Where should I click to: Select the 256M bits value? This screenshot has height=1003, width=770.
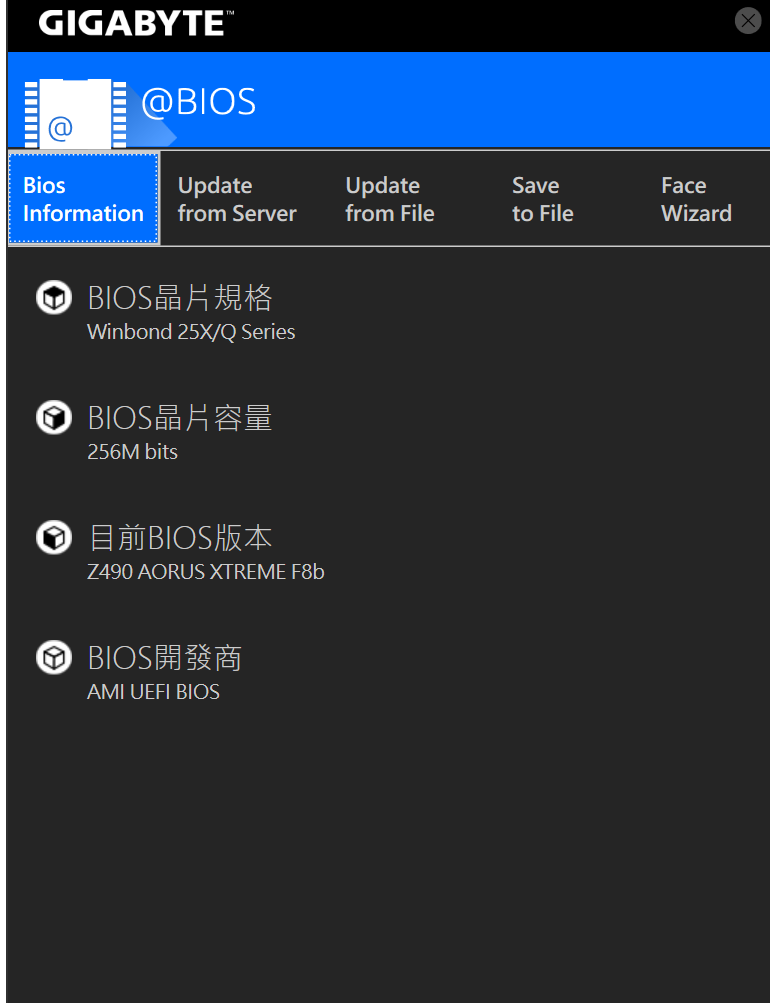point(132,452)
